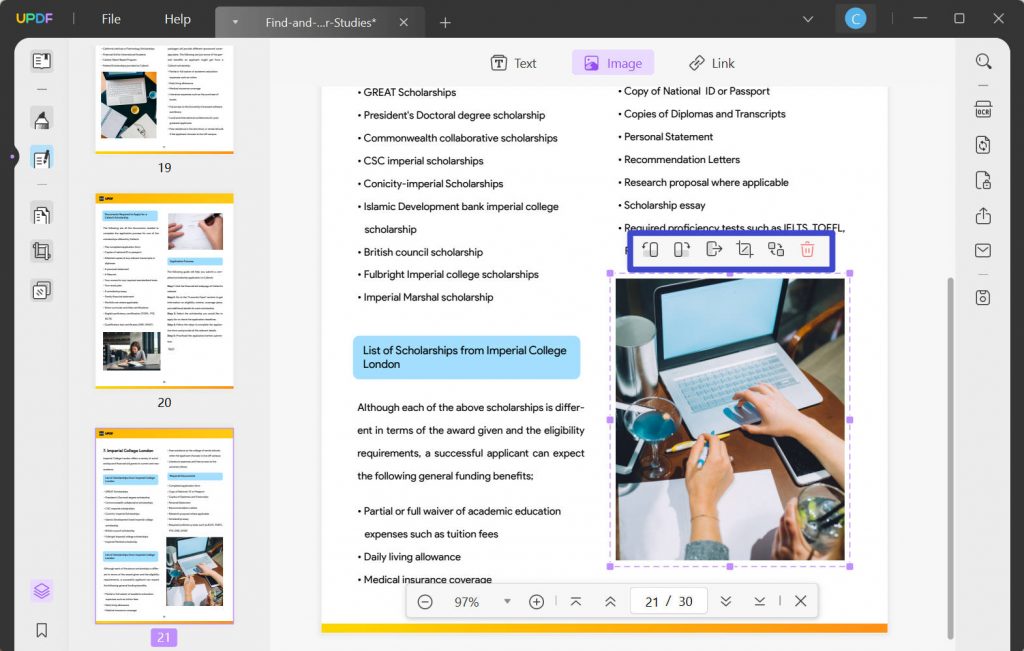Image resolution: width=1024 pixels, height=651 pixels.
Task: Extract the selected image from the page
Action: click(x=714, y=249)
